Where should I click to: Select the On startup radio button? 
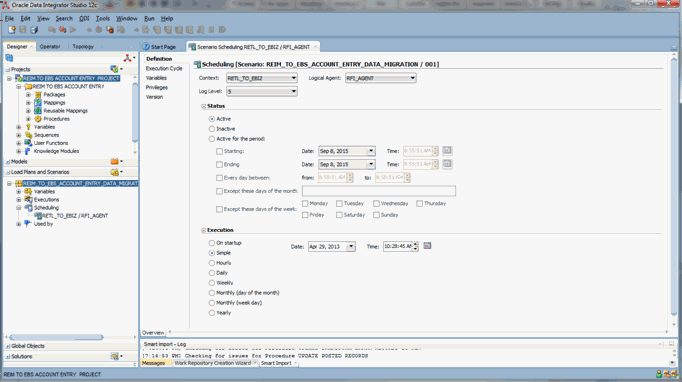pos(212,243)
